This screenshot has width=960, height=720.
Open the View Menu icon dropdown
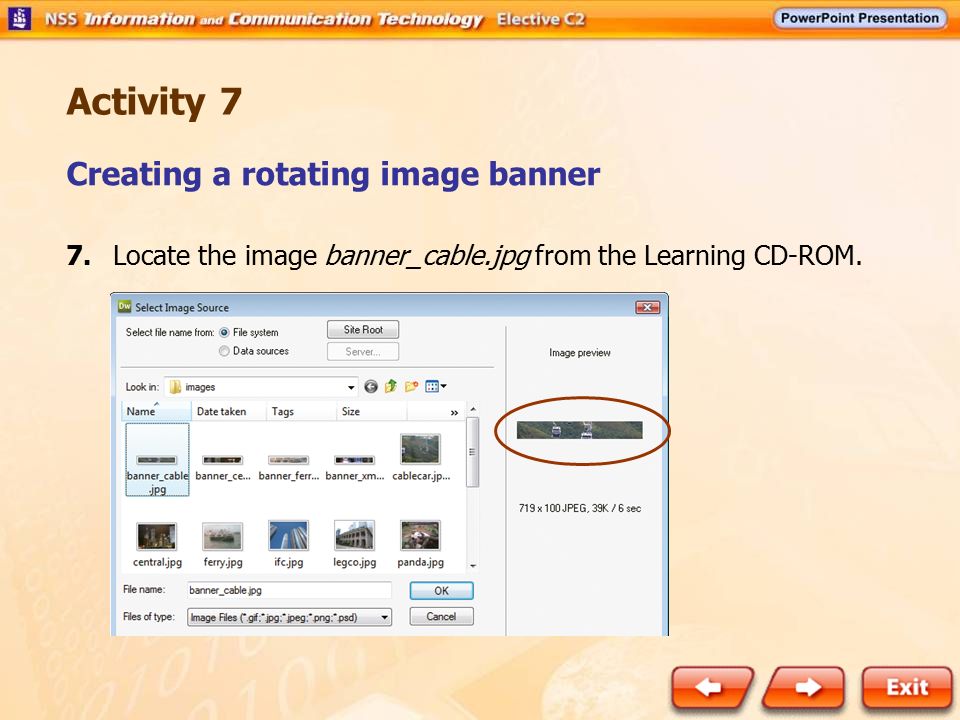click(x=436, y=386)
